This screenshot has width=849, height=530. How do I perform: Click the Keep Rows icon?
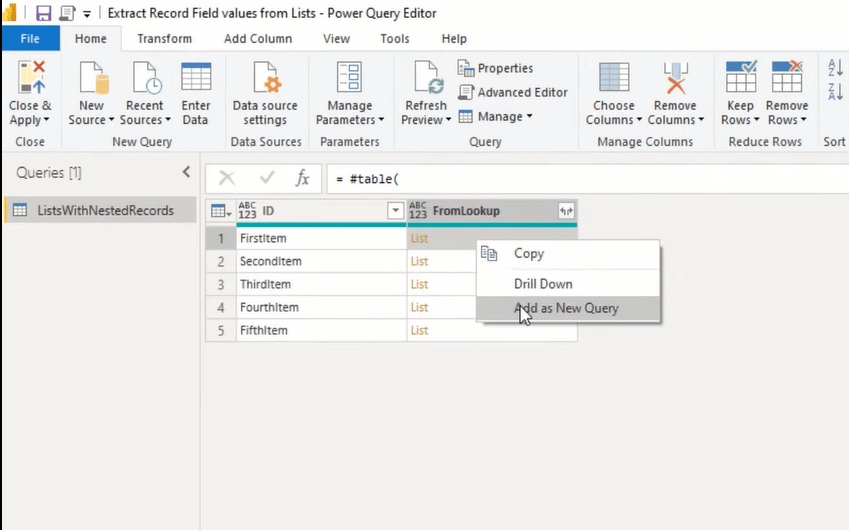741,77
